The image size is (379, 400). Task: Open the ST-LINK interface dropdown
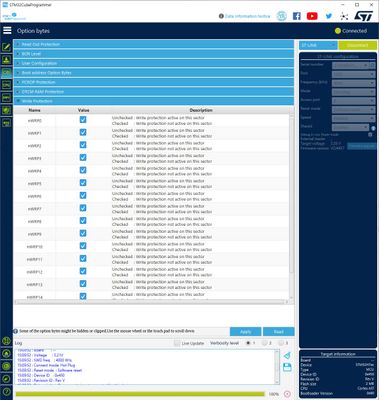click(x=318, y=45)
